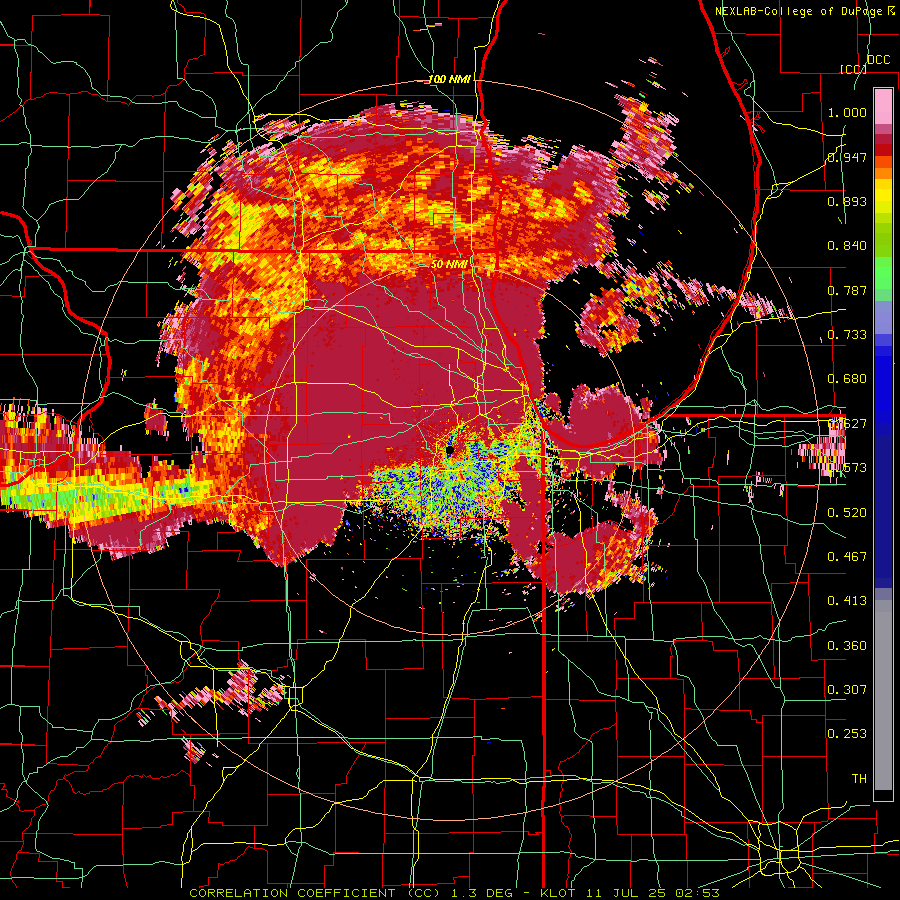Click the TH label on the legend
900x900 pixels.
coord(859,778)
